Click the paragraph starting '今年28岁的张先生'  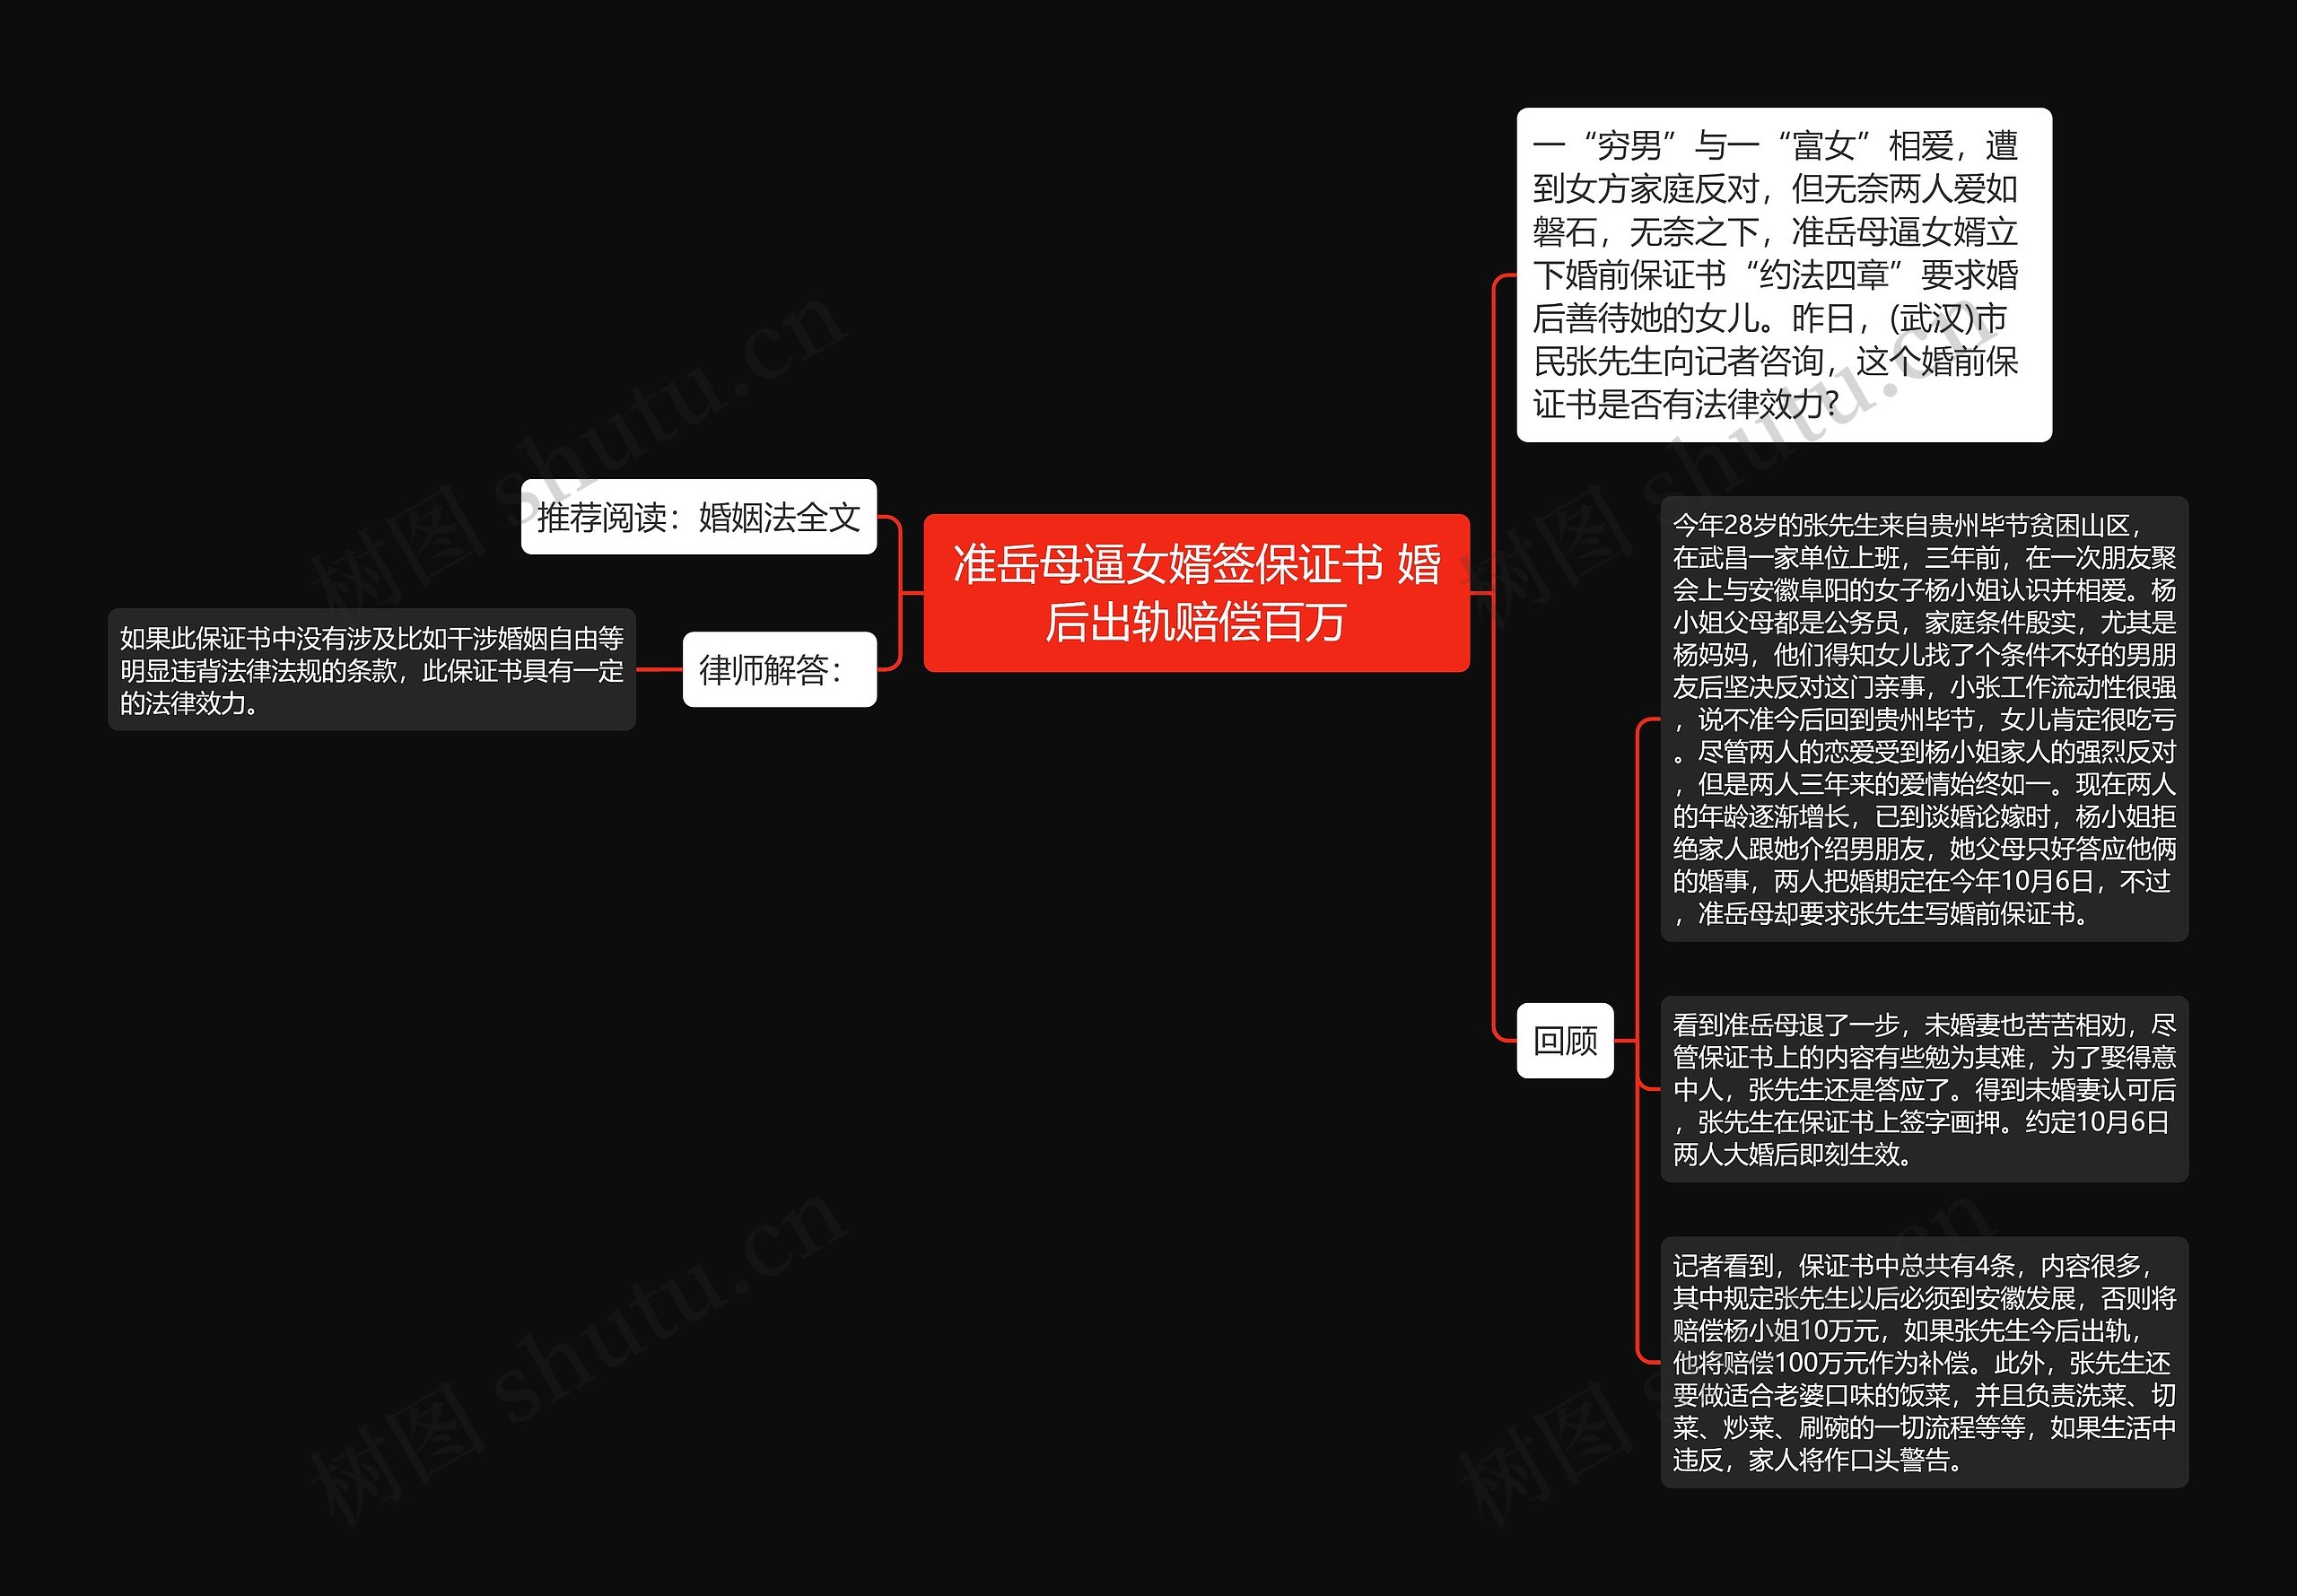click(x=1924, y=719)
